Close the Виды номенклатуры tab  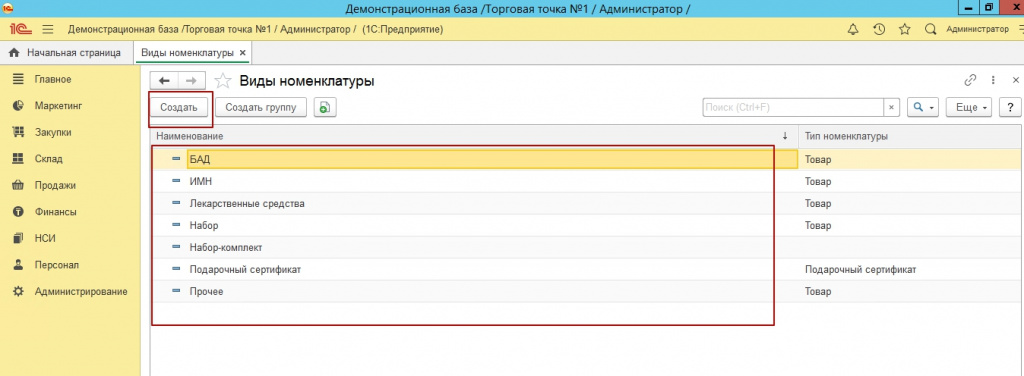pos(243,53)
